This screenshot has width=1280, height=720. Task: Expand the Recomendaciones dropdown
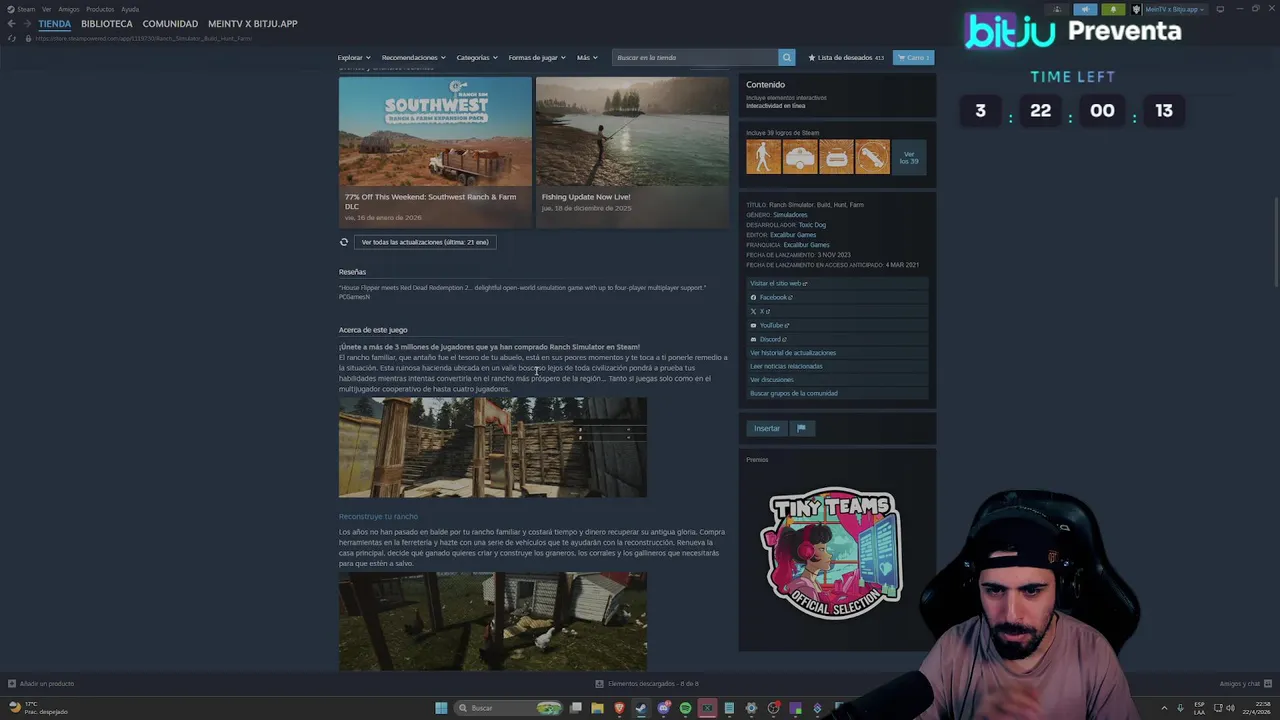(413, 57)
